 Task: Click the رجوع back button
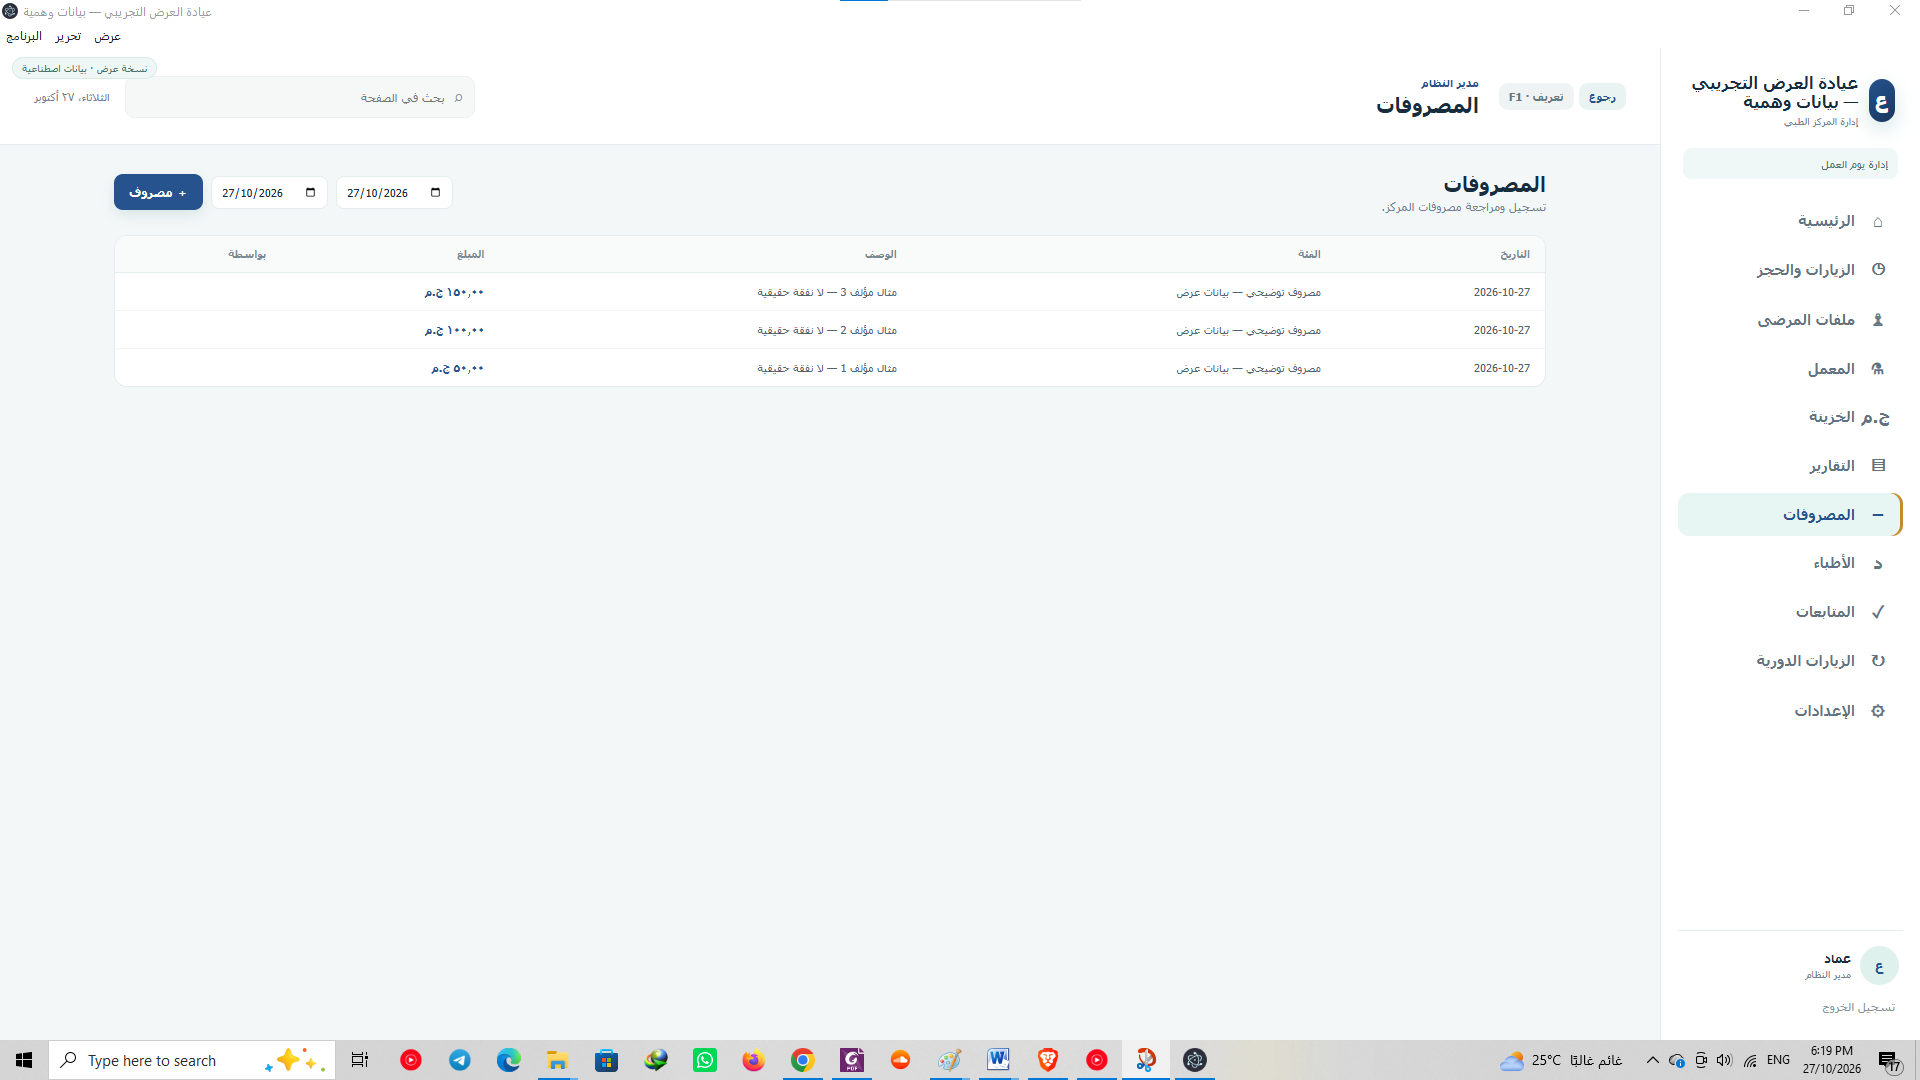[1602, 97]
